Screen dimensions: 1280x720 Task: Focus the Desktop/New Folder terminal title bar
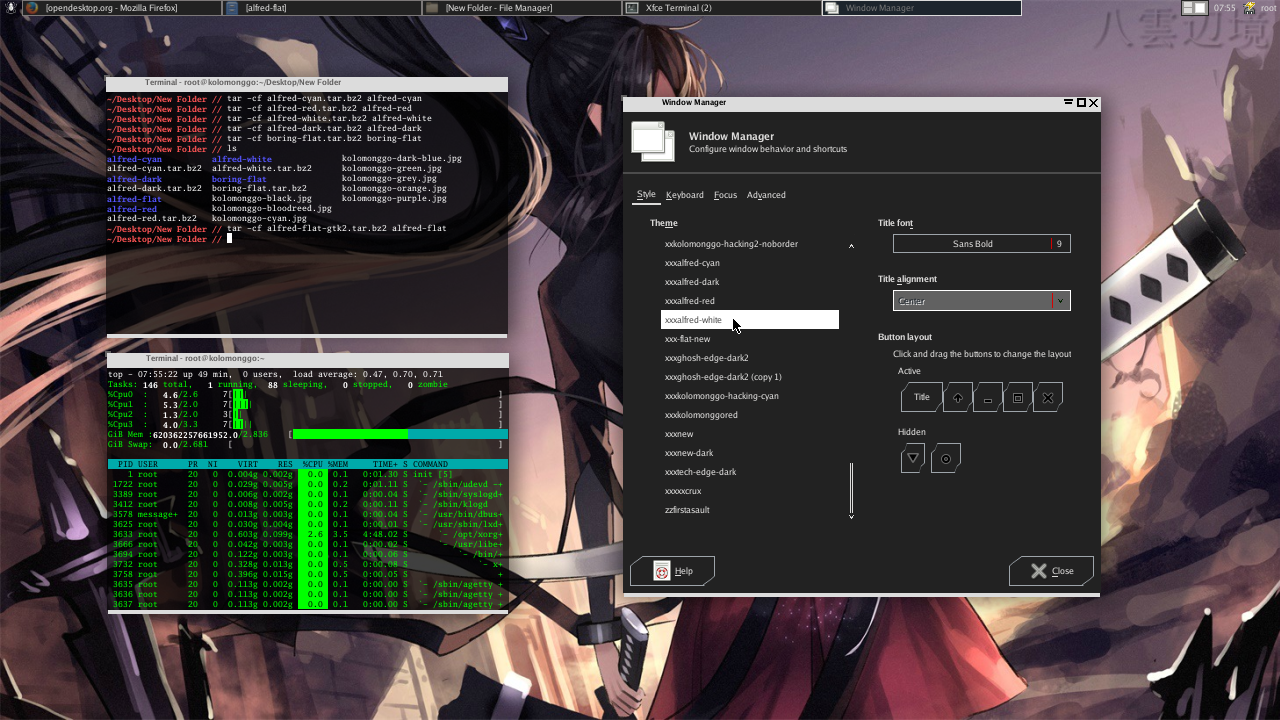coord(307,83)
